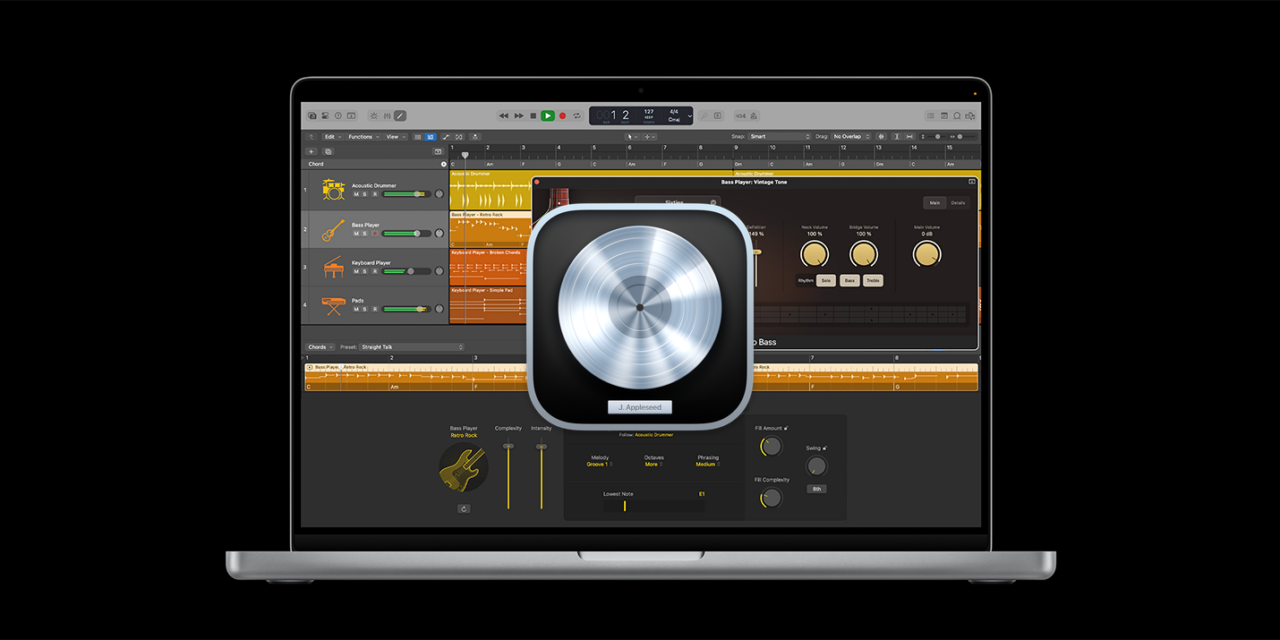Viewport: 1280px width, 640px height.
Task: Switch to the Details tab in Vintage Tone
Action: [958, 203]
